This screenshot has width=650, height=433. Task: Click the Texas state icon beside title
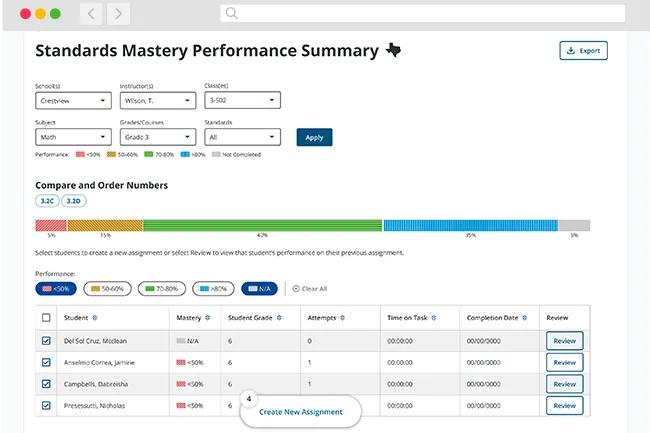click(393, 51)
